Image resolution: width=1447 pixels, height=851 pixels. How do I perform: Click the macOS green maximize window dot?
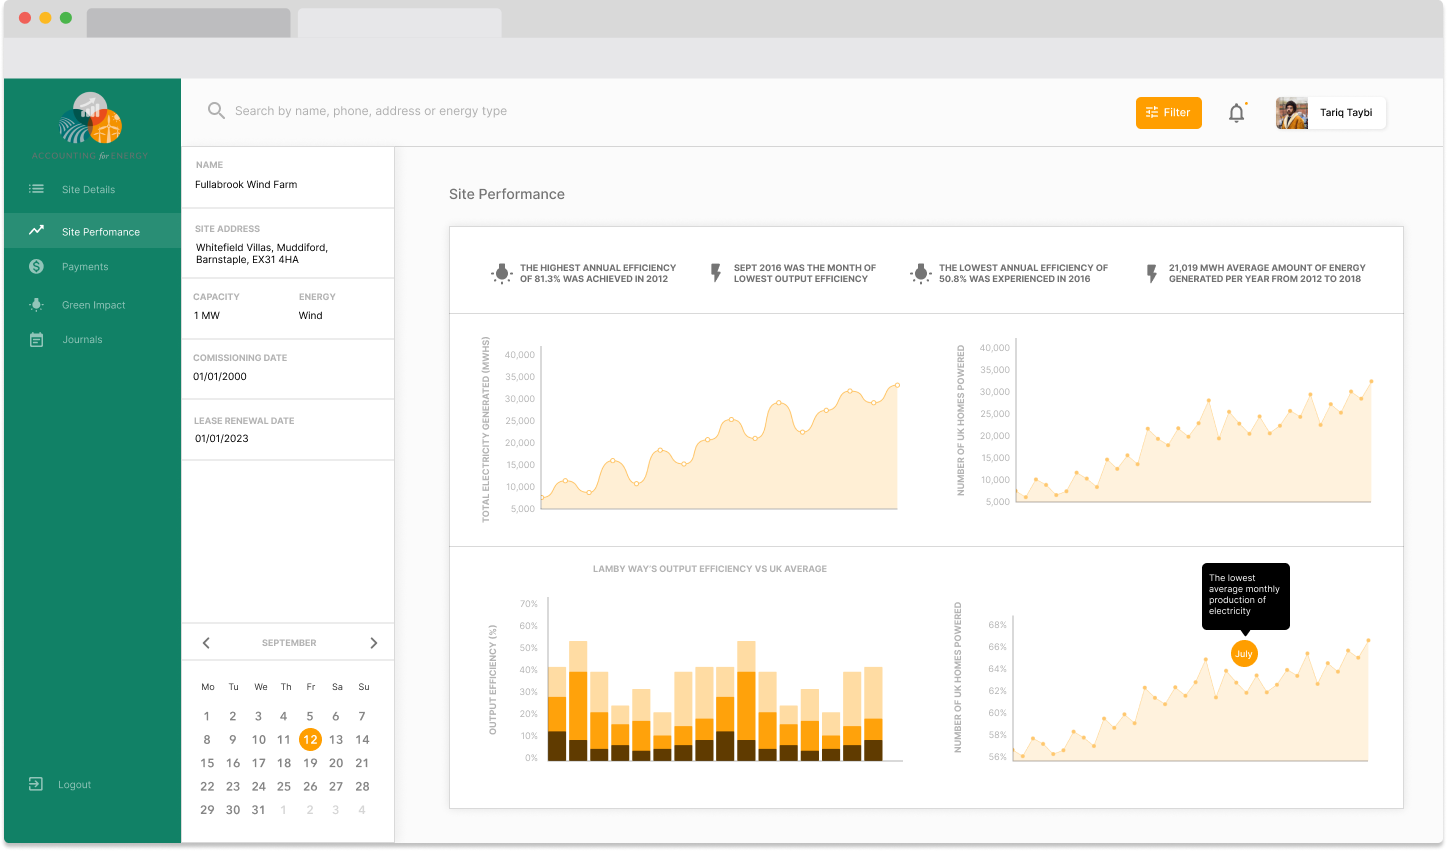[66, 18]
